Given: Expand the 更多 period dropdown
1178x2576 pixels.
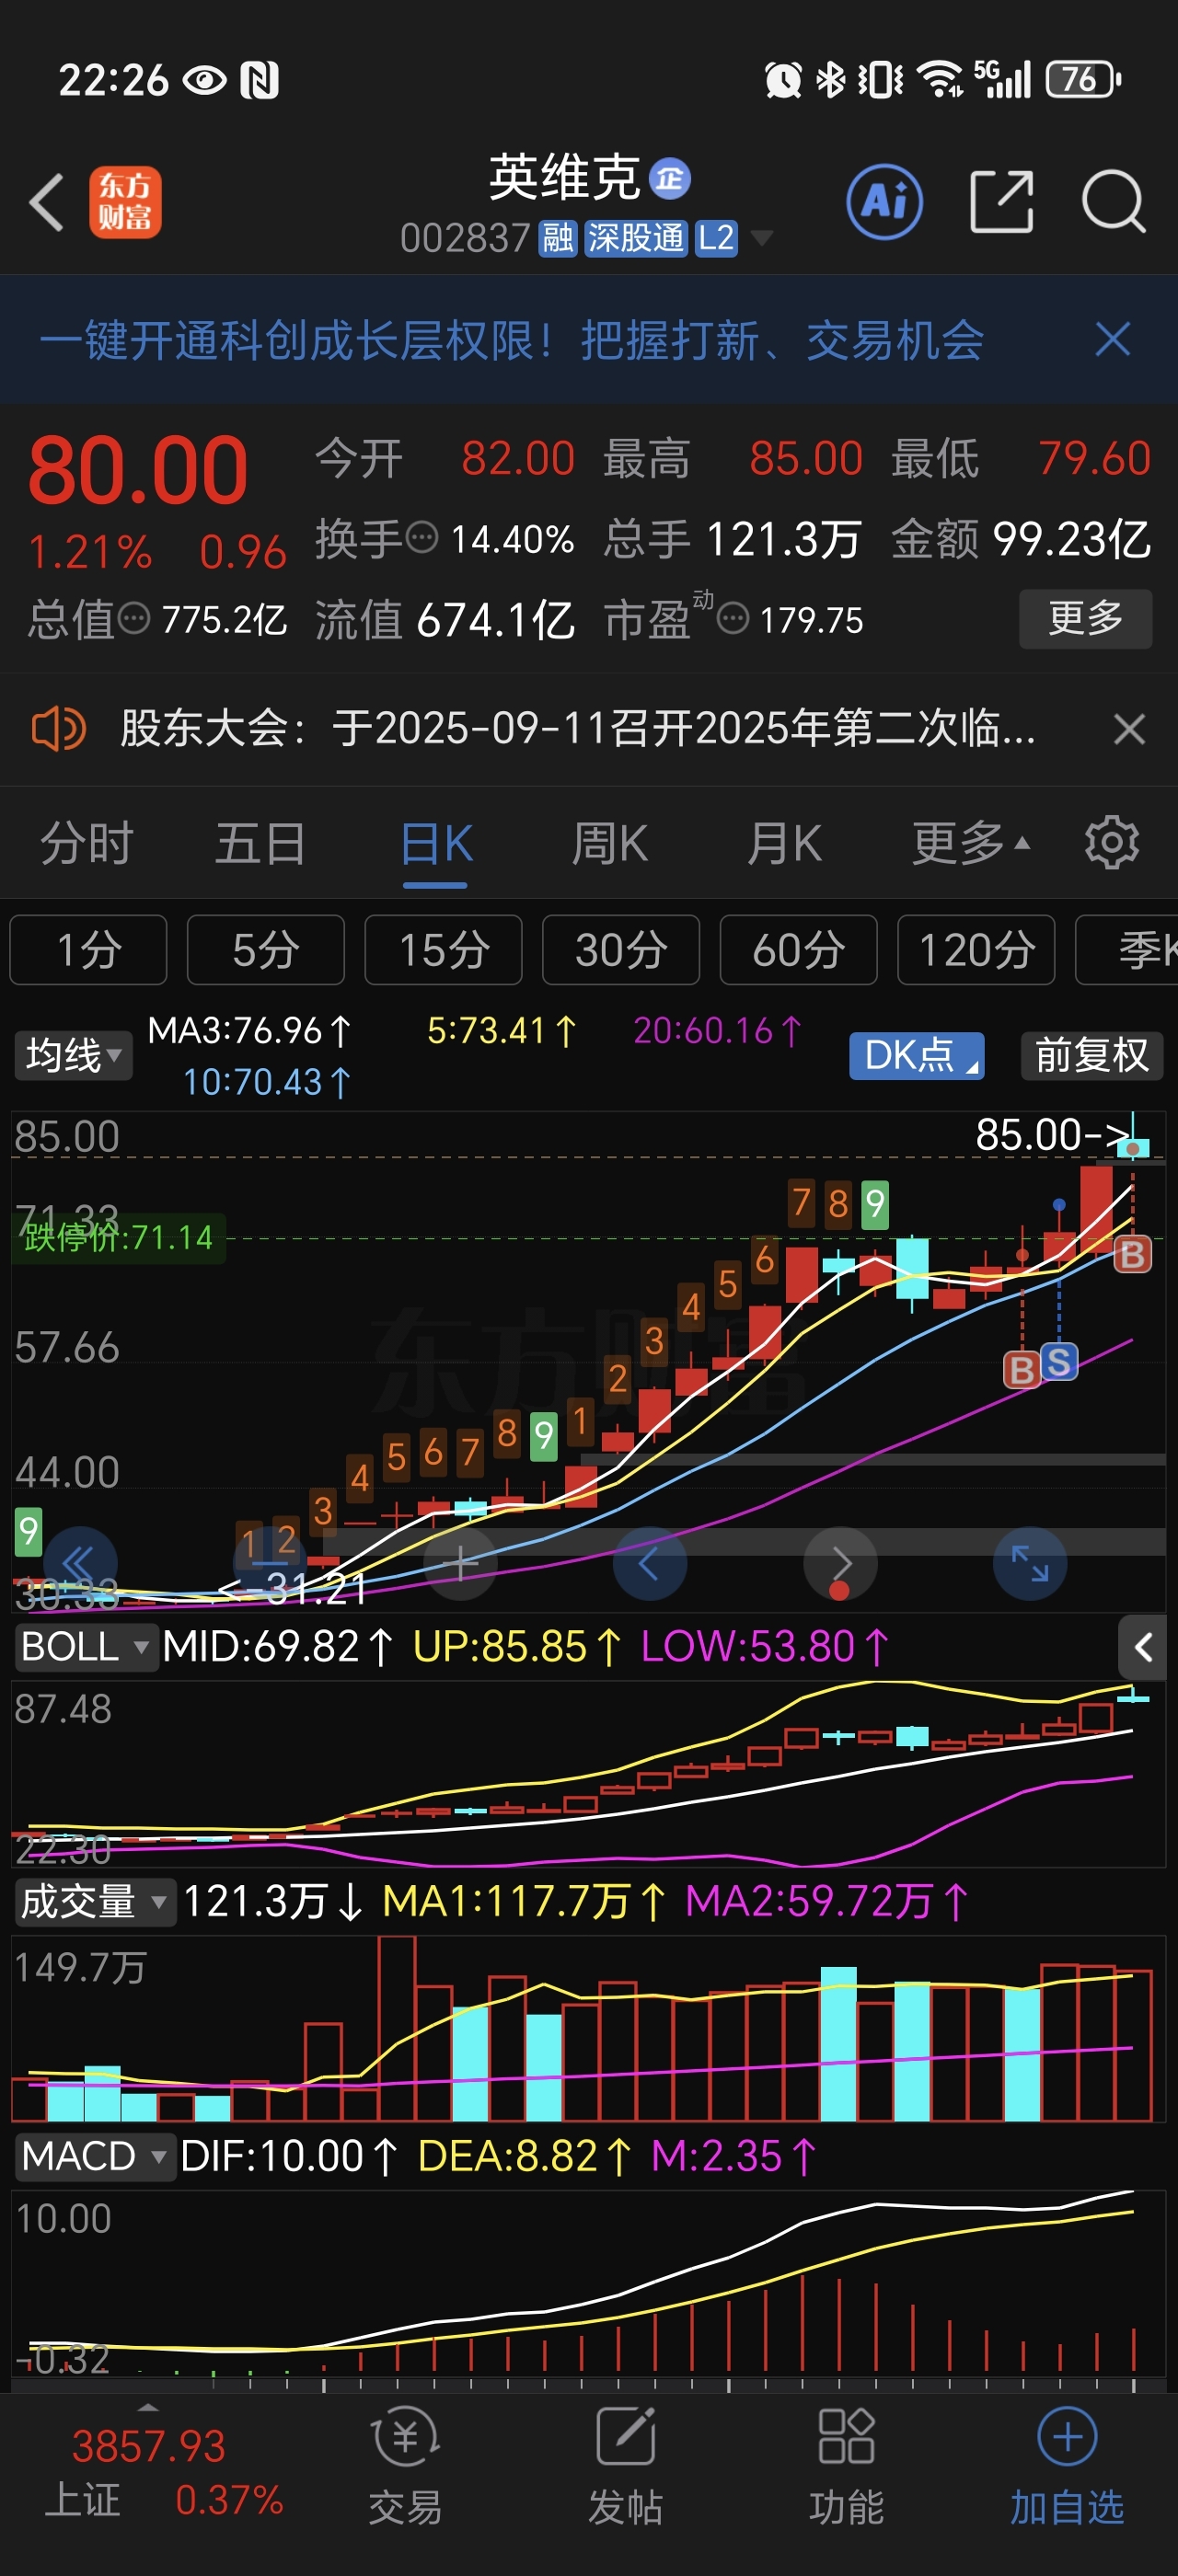Looking at the screenshot, I should click(x=970, y=844).
